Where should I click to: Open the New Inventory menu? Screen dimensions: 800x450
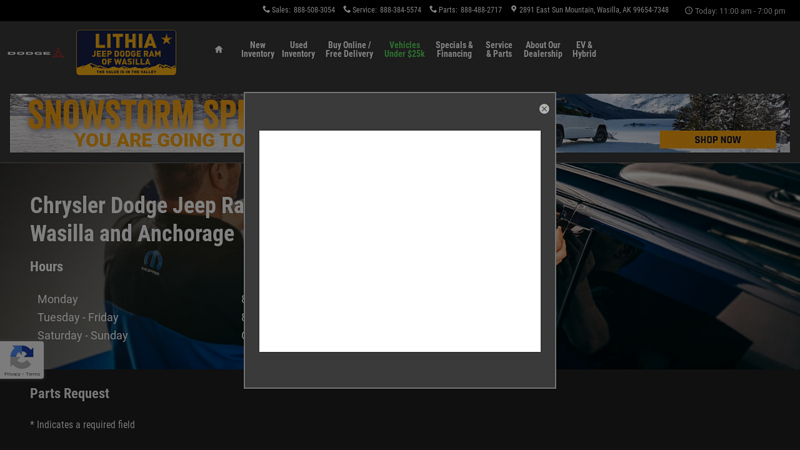point(258,49)
